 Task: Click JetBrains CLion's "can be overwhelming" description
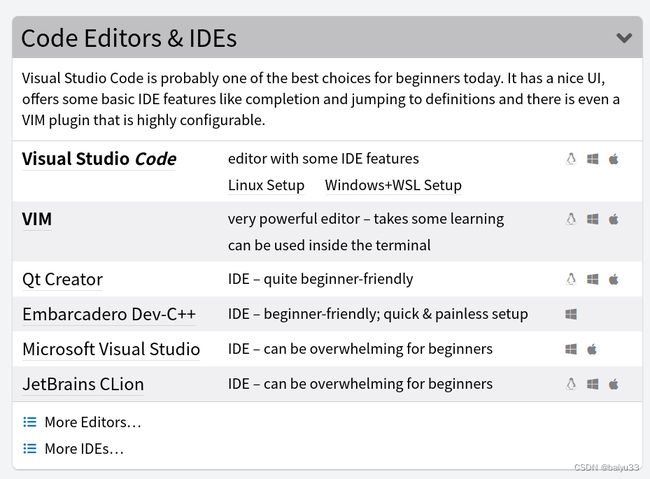pyautogui.click(x=360, y=384)
